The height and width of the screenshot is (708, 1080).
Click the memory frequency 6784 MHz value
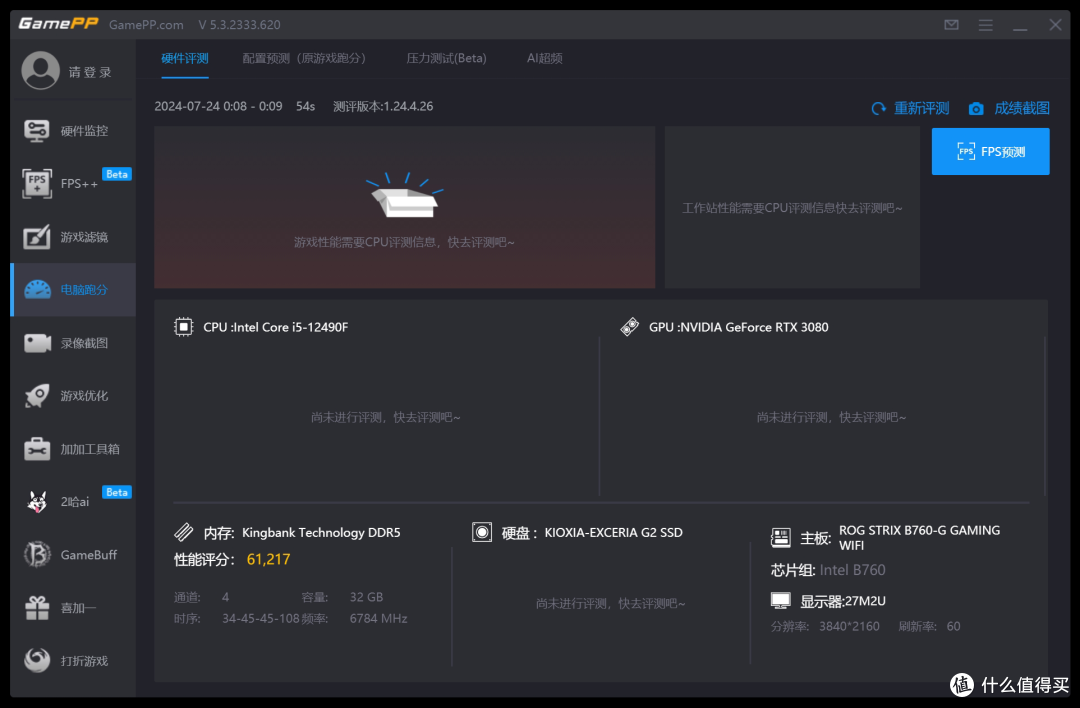click(x=378, y=618)
